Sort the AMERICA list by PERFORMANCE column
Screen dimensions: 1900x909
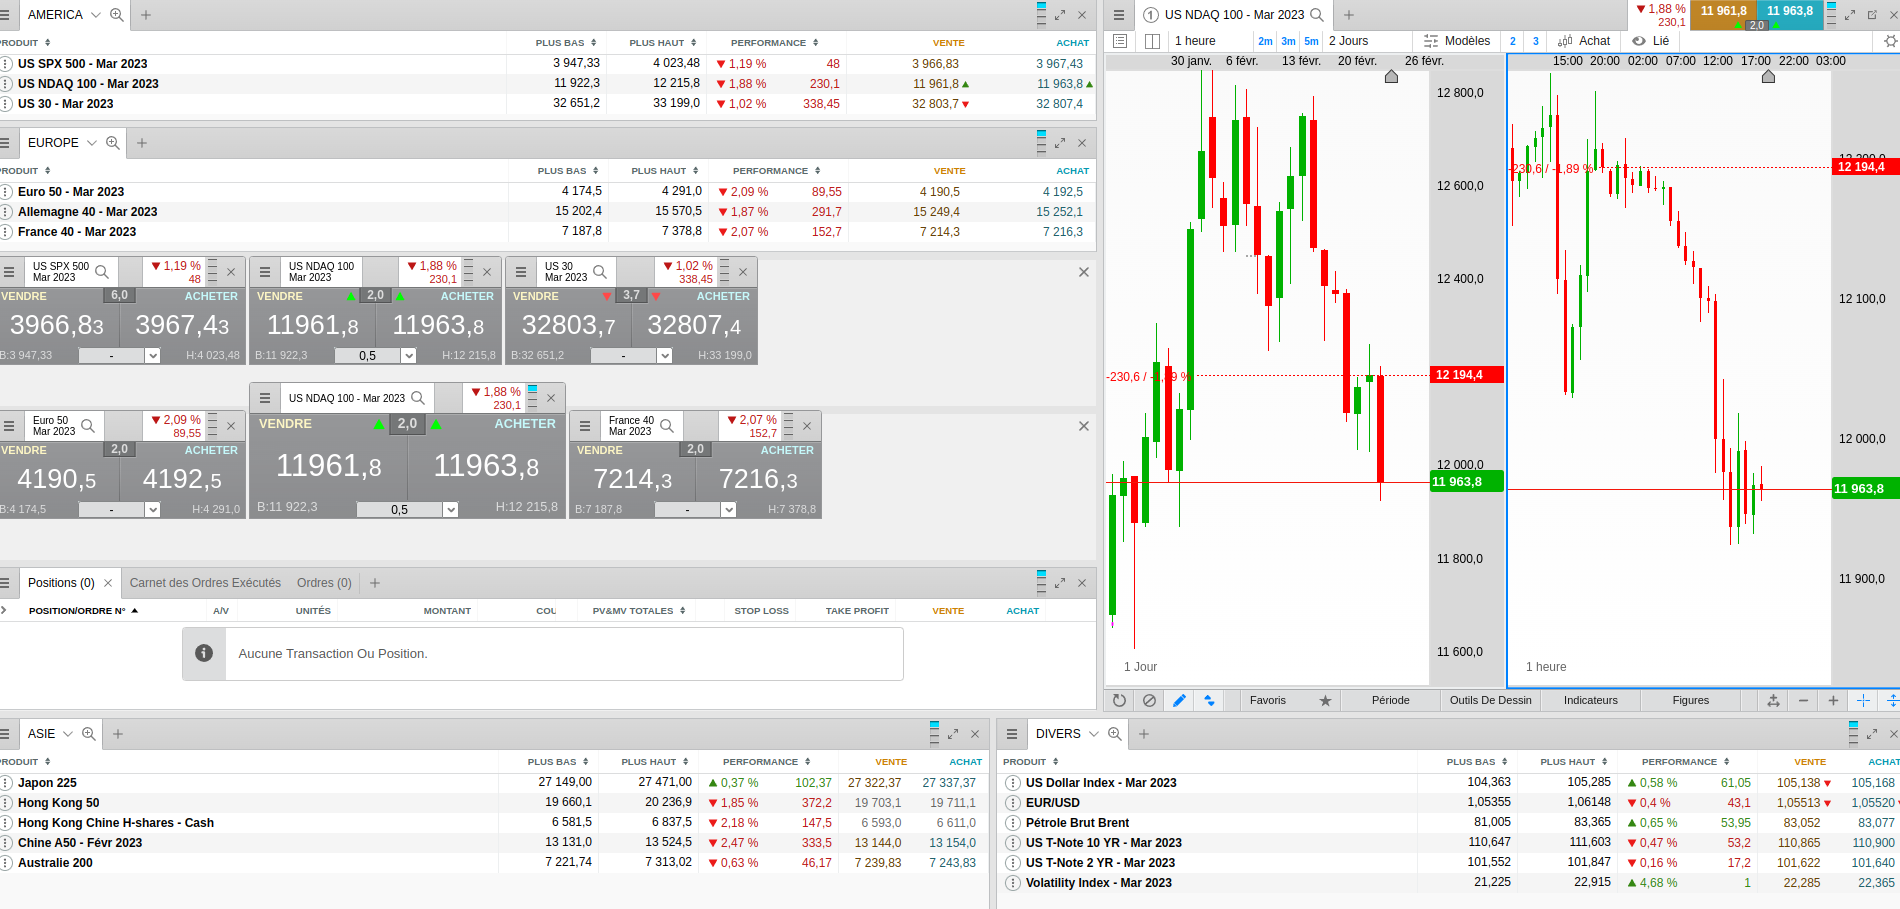click(x=774, y=43)
